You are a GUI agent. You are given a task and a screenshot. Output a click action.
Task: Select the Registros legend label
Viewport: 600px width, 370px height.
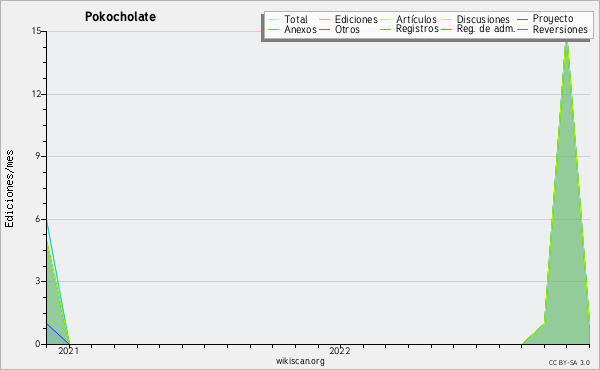point(417,29)
